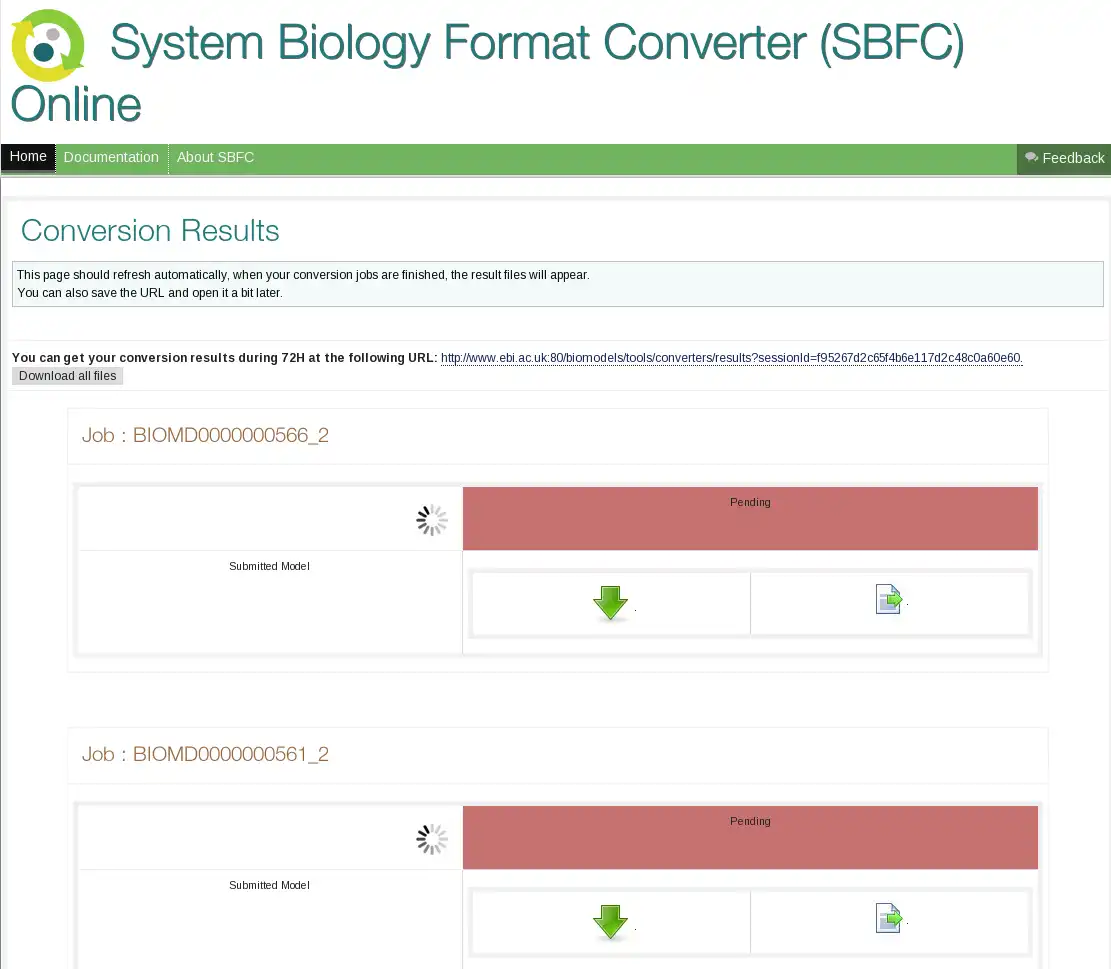Image resolution: width=1111 pixels, height=969 pixels.
Task: Click the SBFC circular logo icon
Action: point(48,46)
